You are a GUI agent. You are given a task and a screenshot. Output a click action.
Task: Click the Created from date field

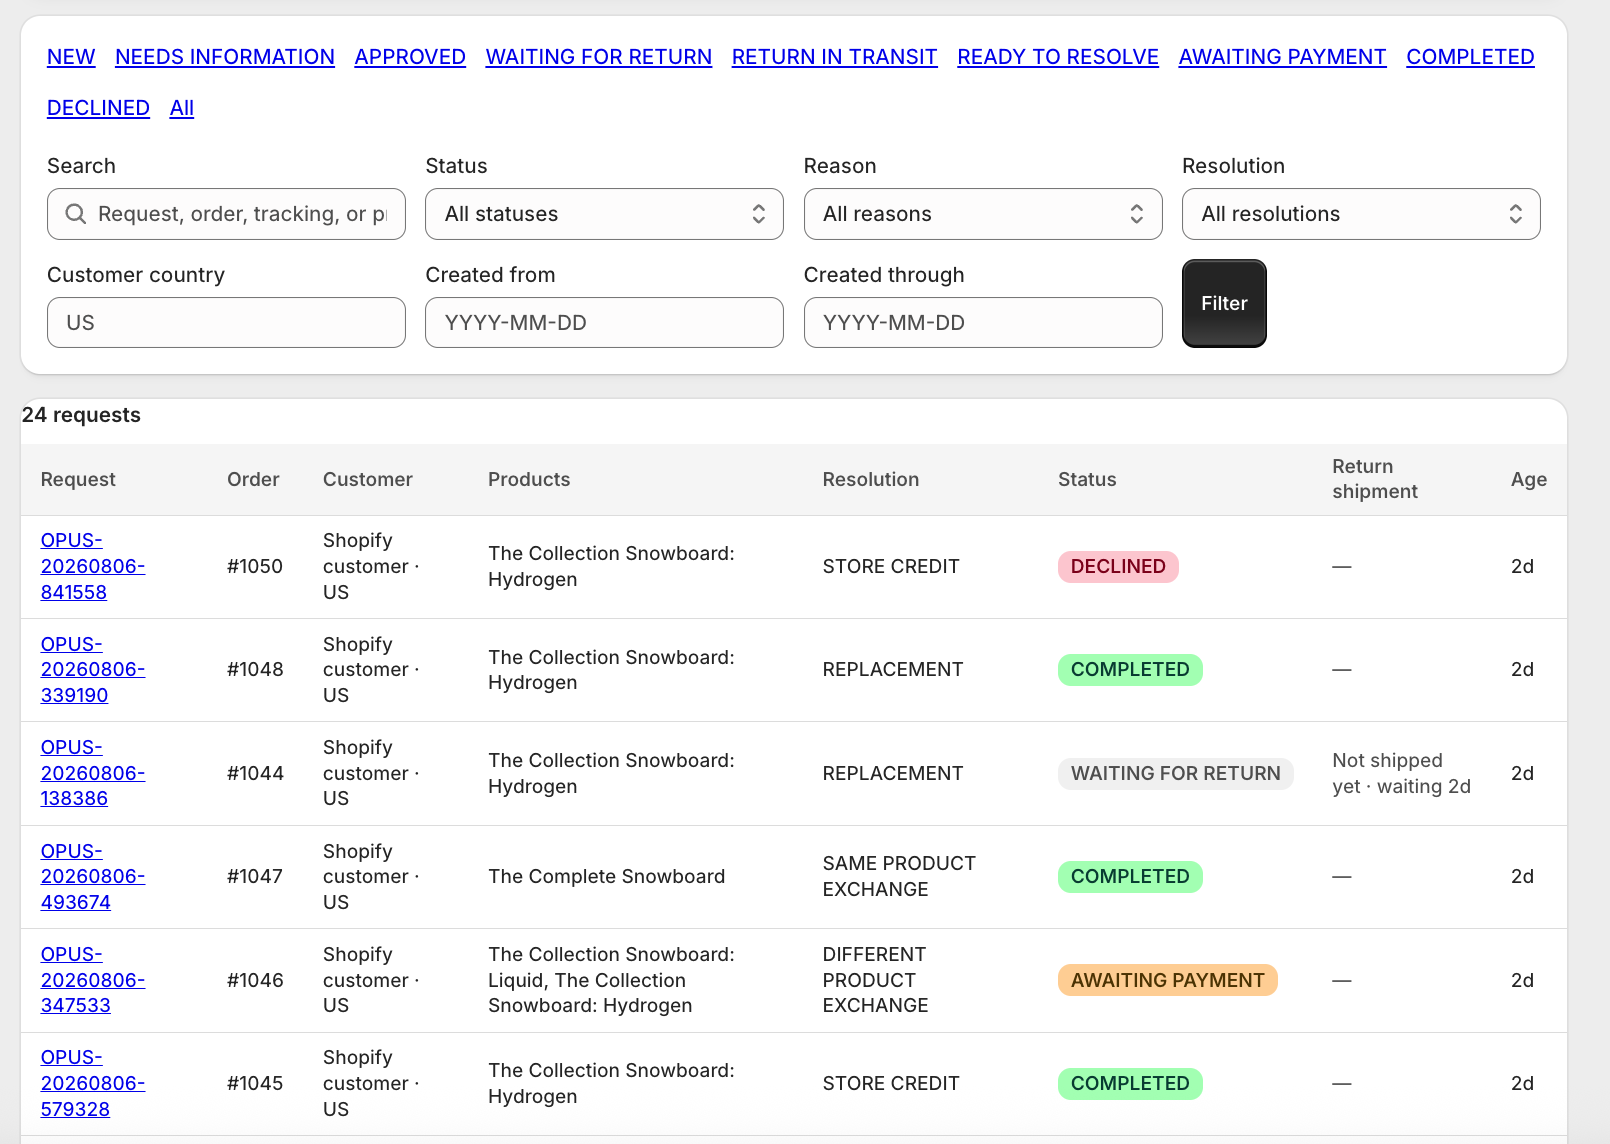[x=604, y=323]
